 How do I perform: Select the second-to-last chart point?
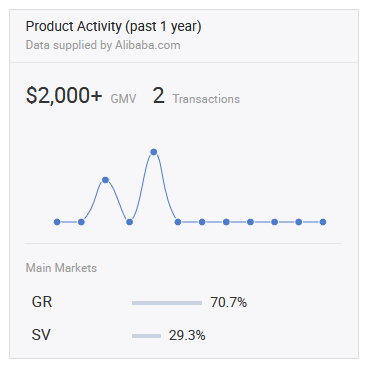click(x=299, y=222)
